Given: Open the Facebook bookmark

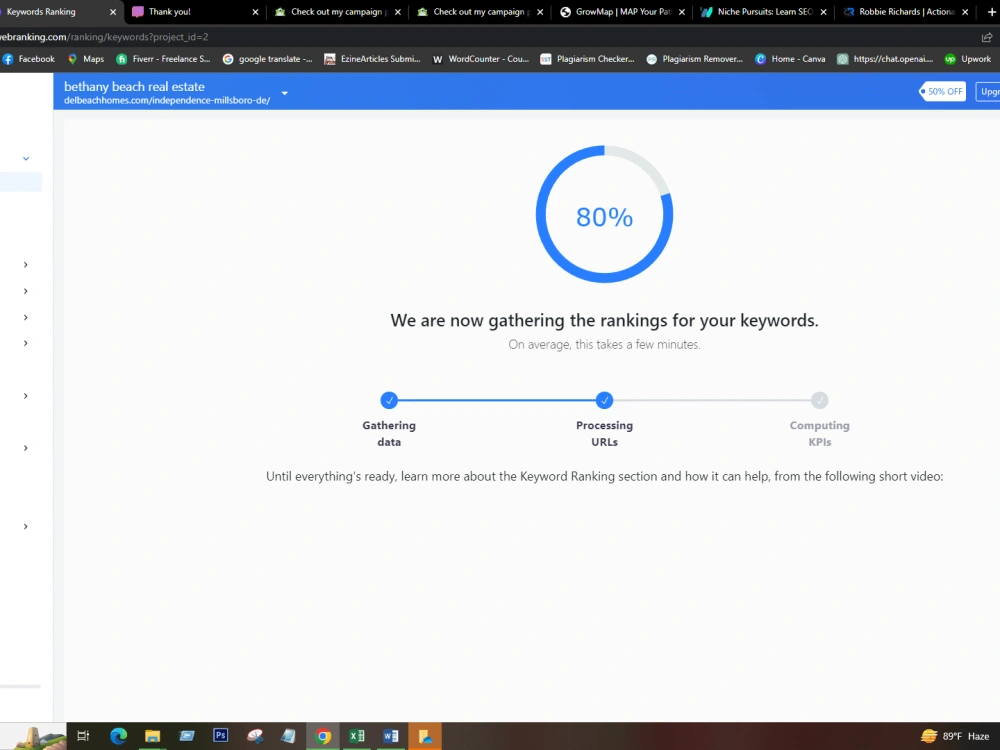Looking at the screenshot, I should point(29,59).
